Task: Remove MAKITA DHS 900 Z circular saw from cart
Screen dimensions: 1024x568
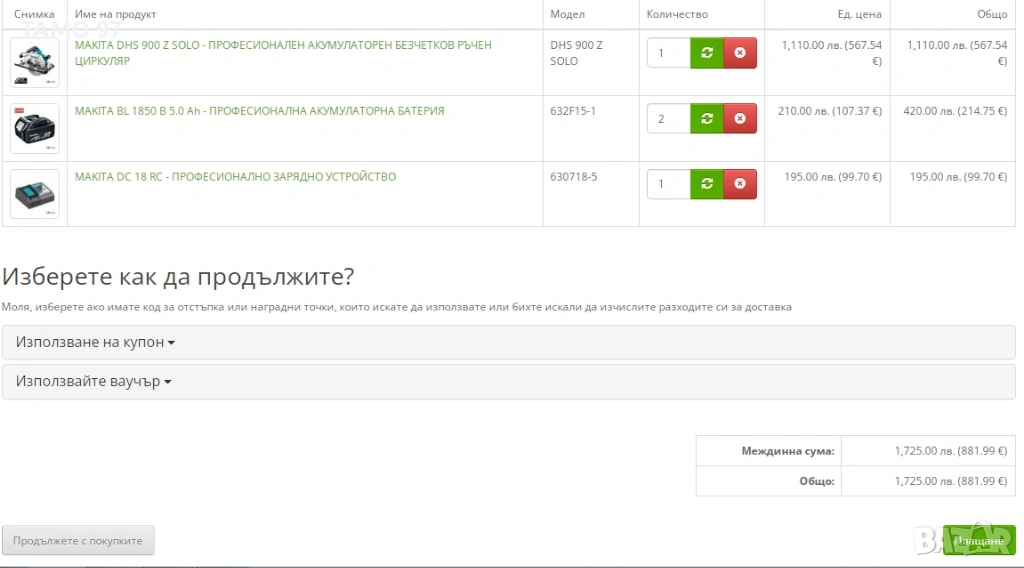Action: (740, 53)
